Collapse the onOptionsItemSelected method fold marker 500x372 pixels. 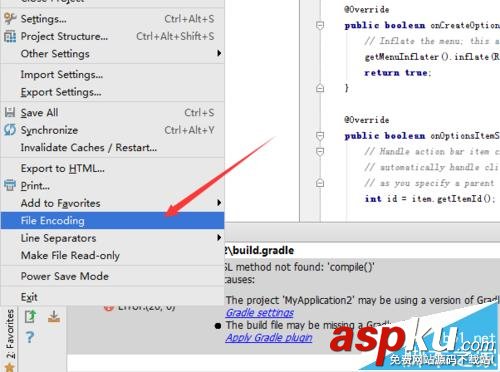(x=320, y=136)
